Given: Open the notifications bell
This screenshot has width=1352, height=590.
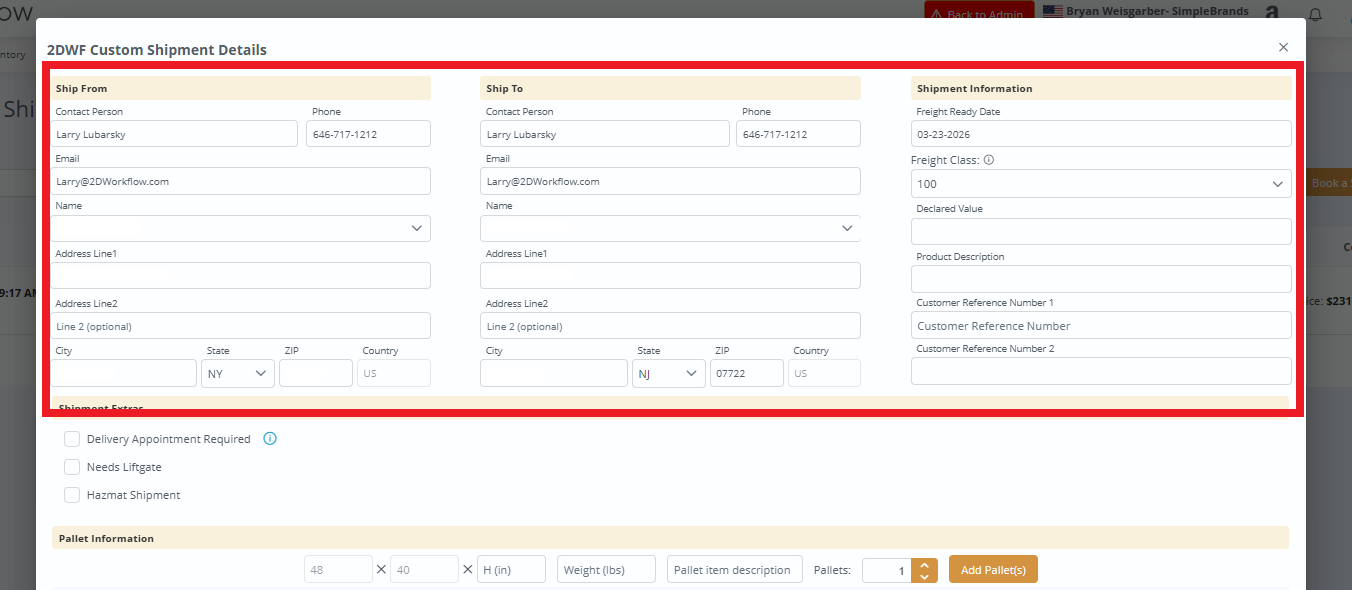Looking at the screenshot, I should coord(1315,14).
